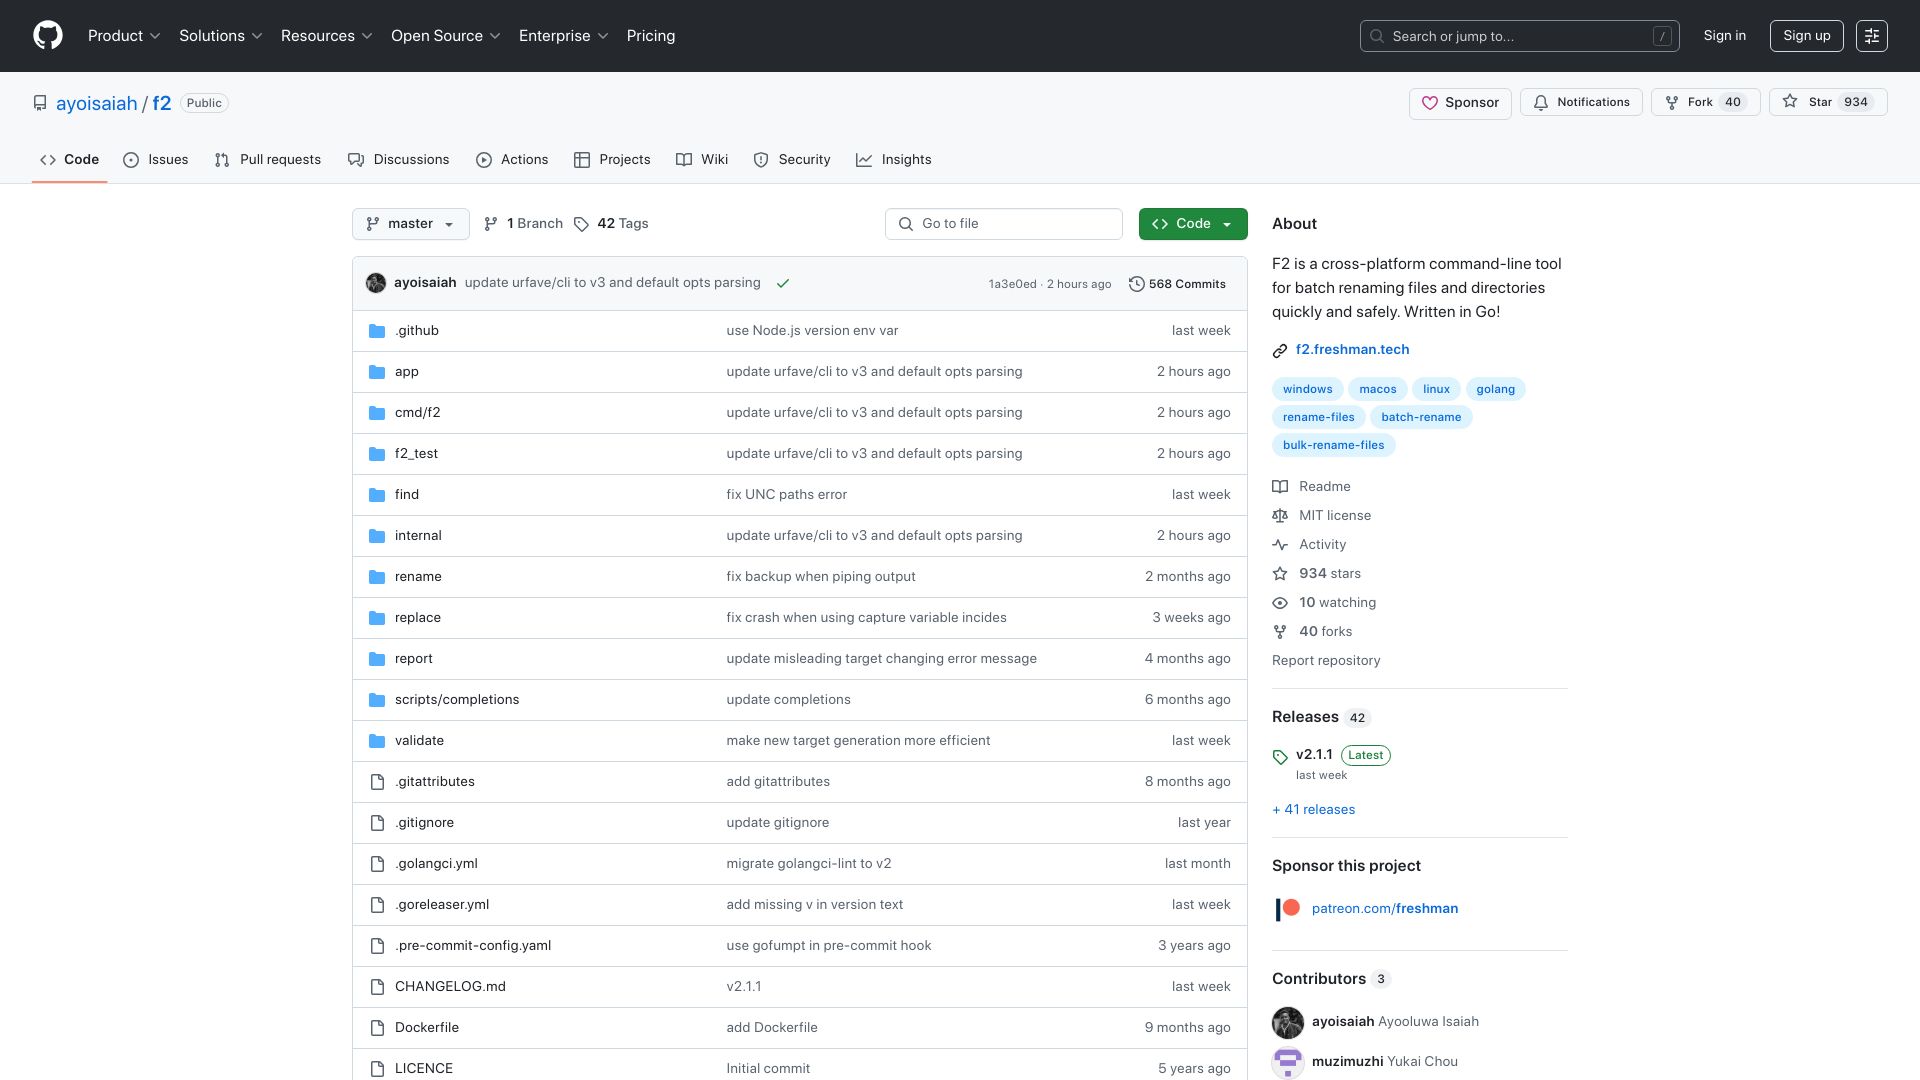The image size is (1920, 1080).
Task: Switch to the Projects tab
Action: click(612, 160)
